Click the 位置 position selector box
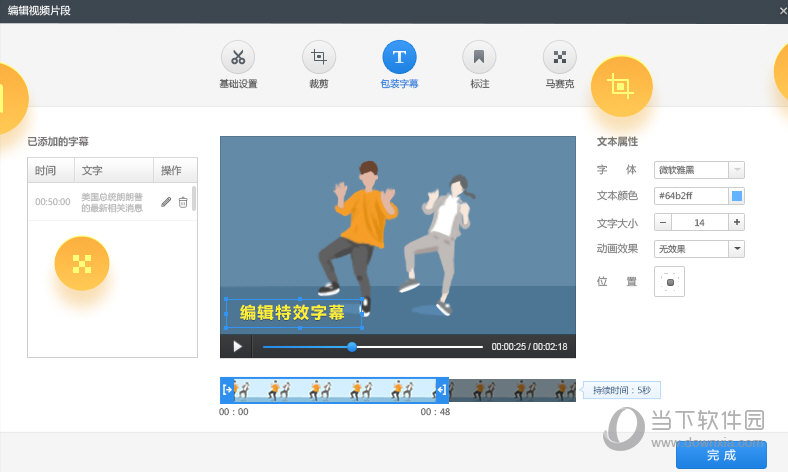 tap(669, 282)
